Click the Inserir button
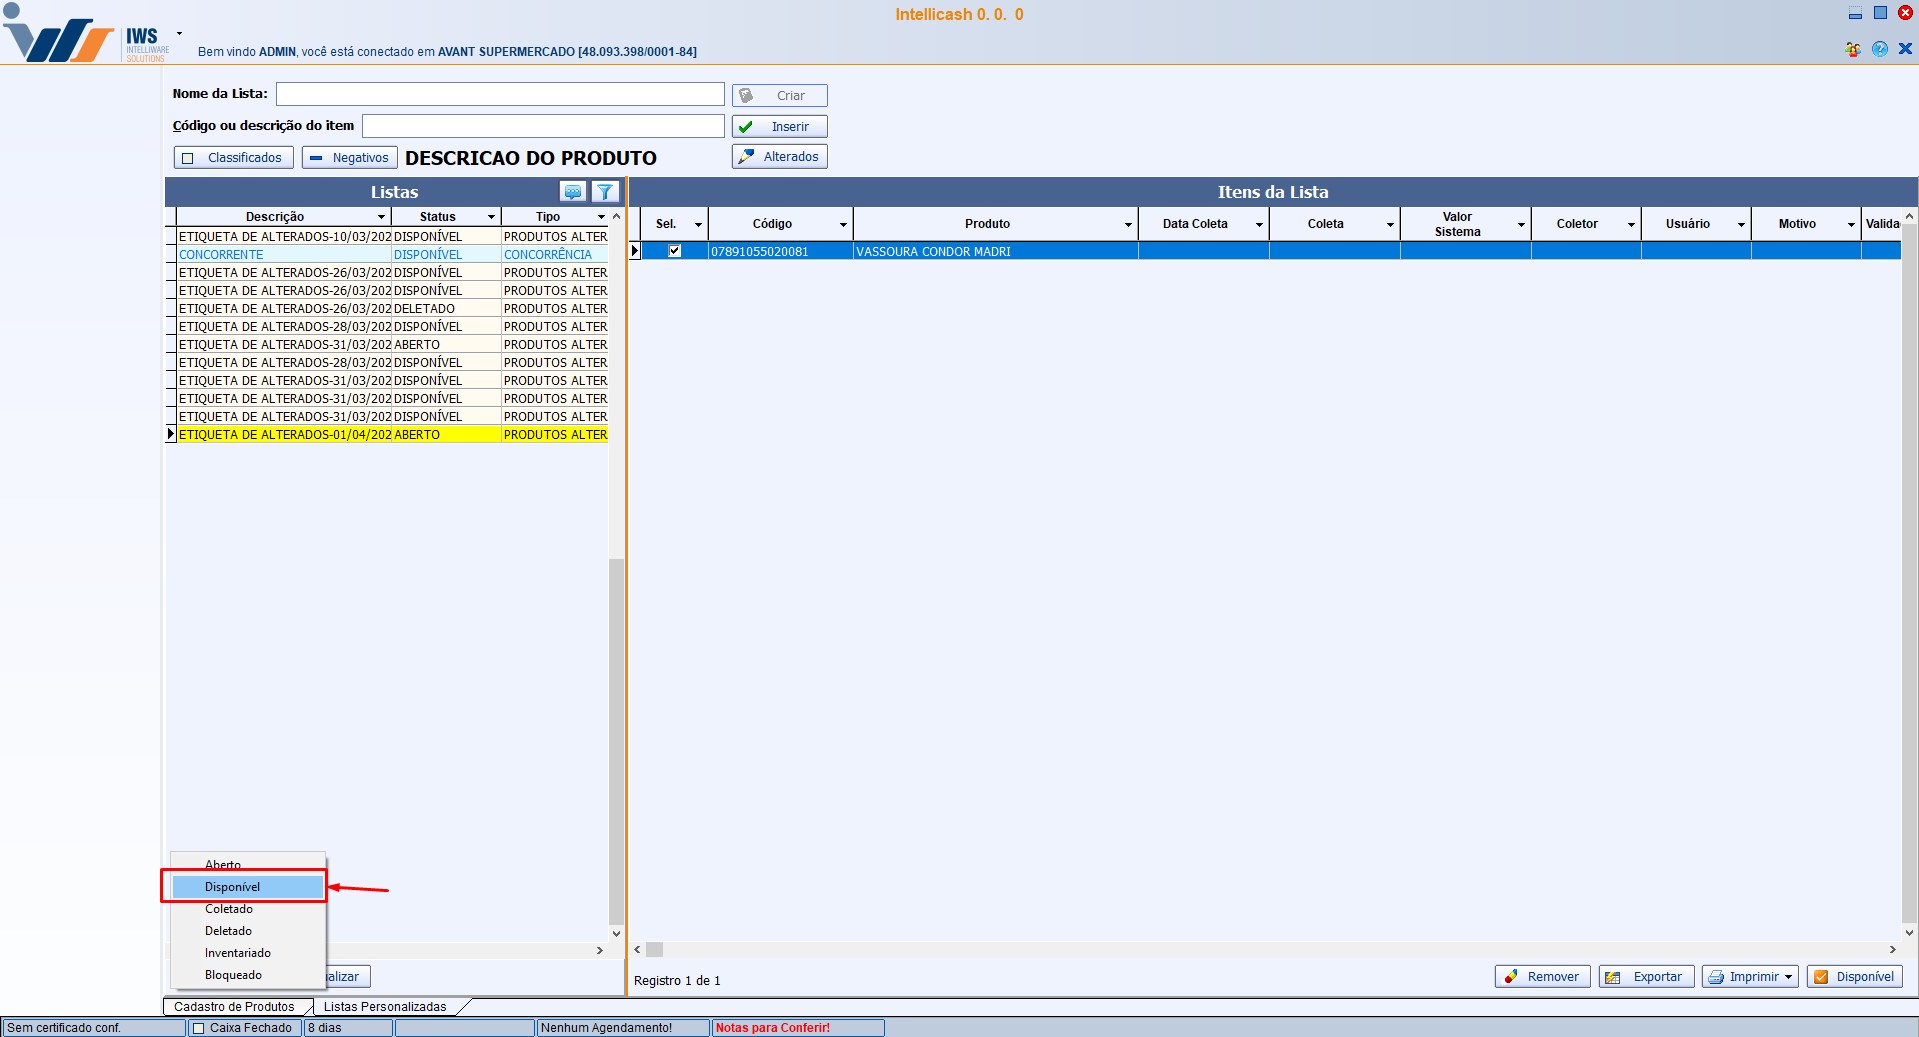 click(x=779, y=127)
